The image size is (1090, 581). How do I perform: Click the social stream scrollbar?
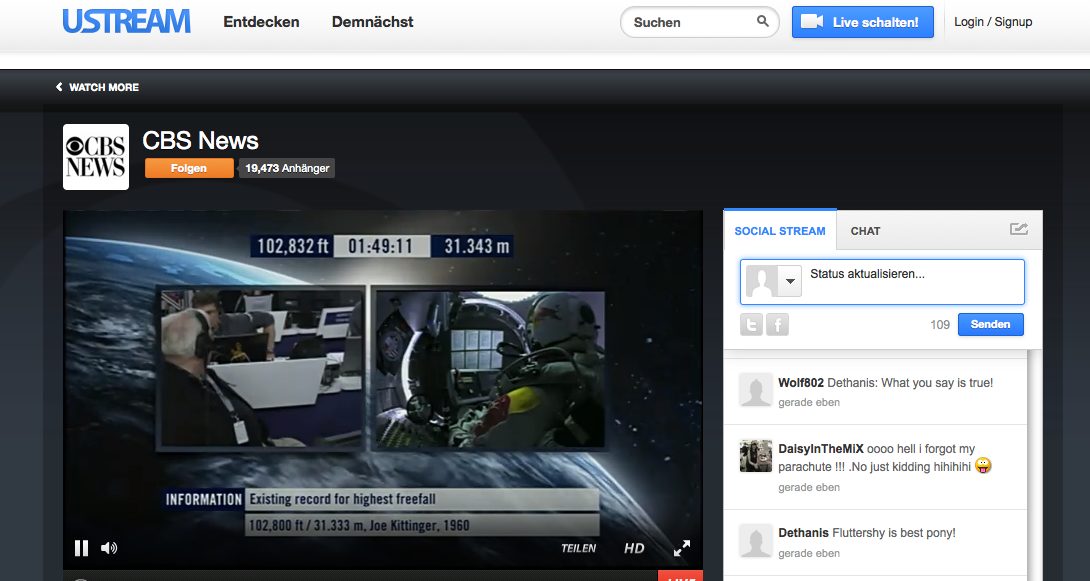point(1034,465)
